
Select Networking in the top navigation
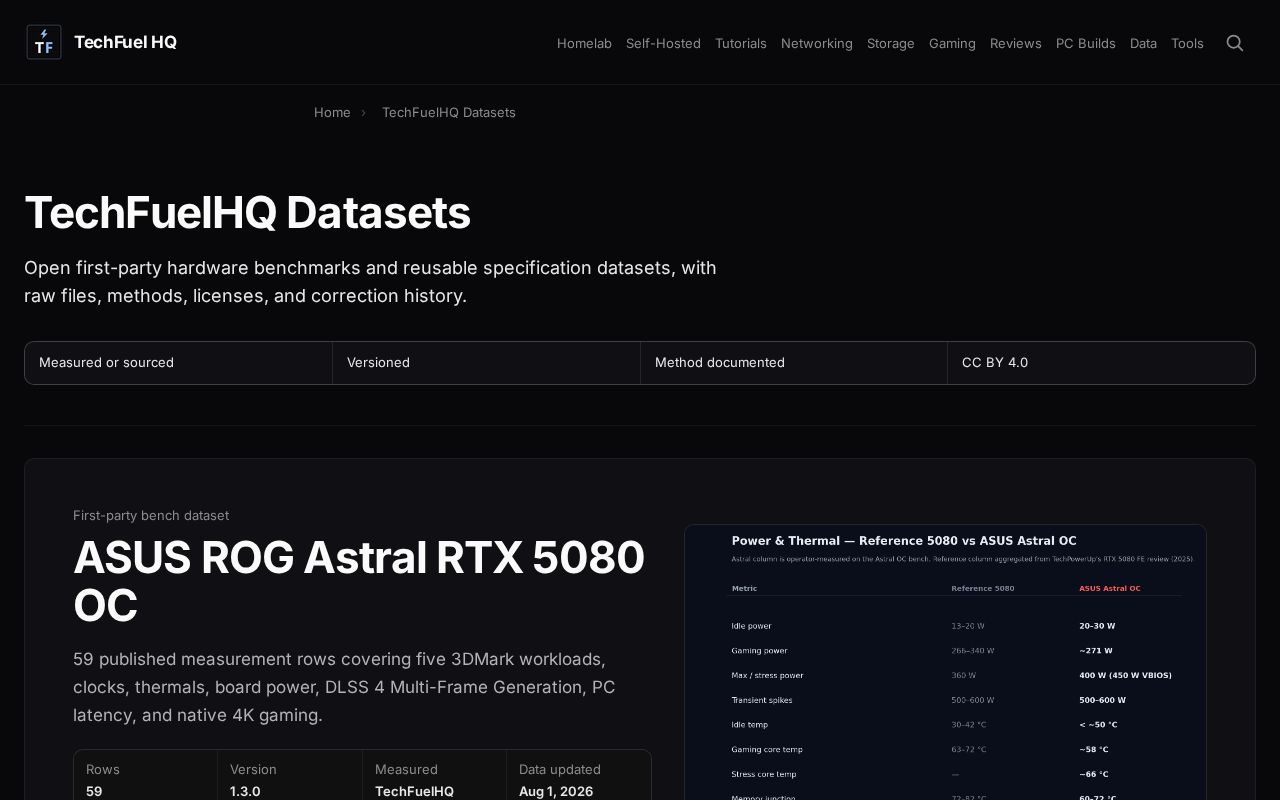click(x=817, y=43)
